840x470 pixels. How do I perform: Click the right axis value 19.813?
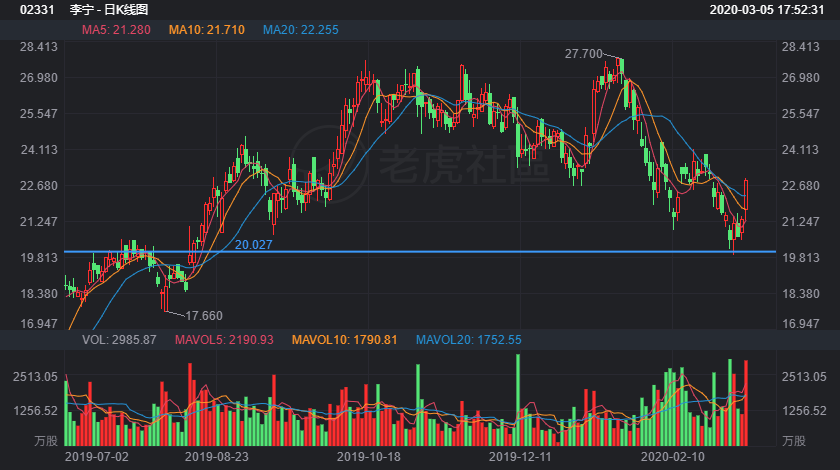click(x=800, y=257)
